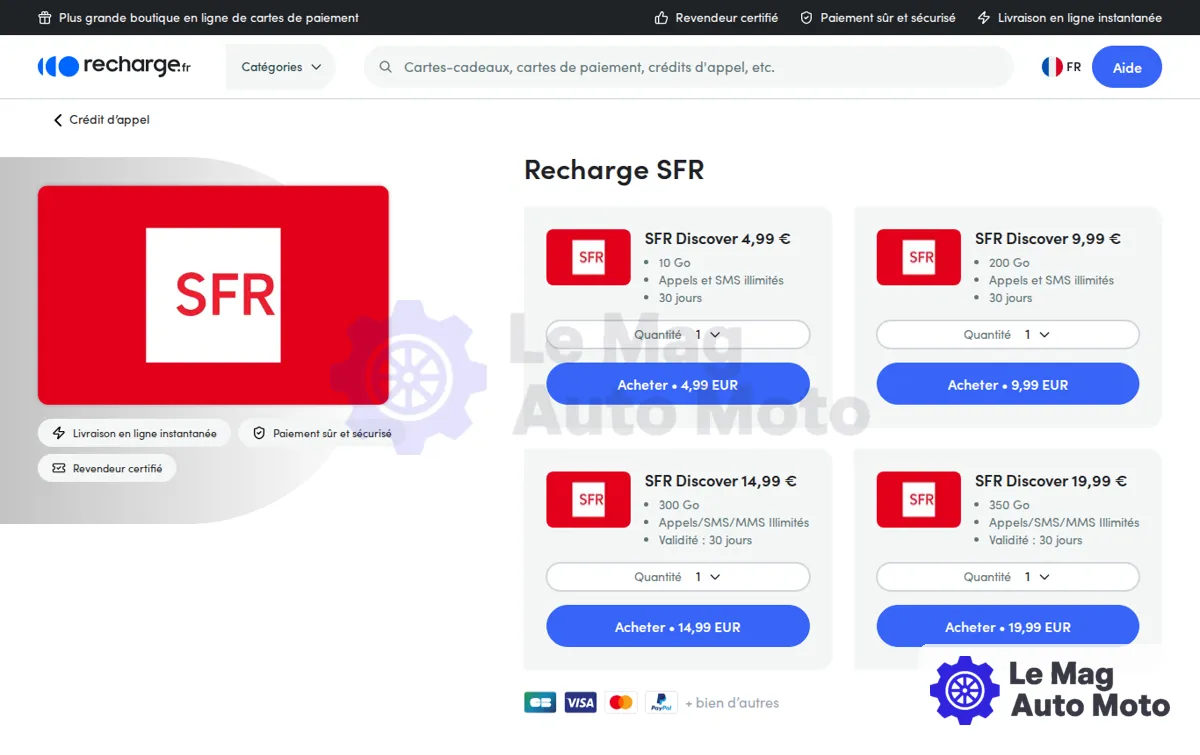Click the FR language selector label
This screenshot has height=755, width=1200.
(1074, 67)
